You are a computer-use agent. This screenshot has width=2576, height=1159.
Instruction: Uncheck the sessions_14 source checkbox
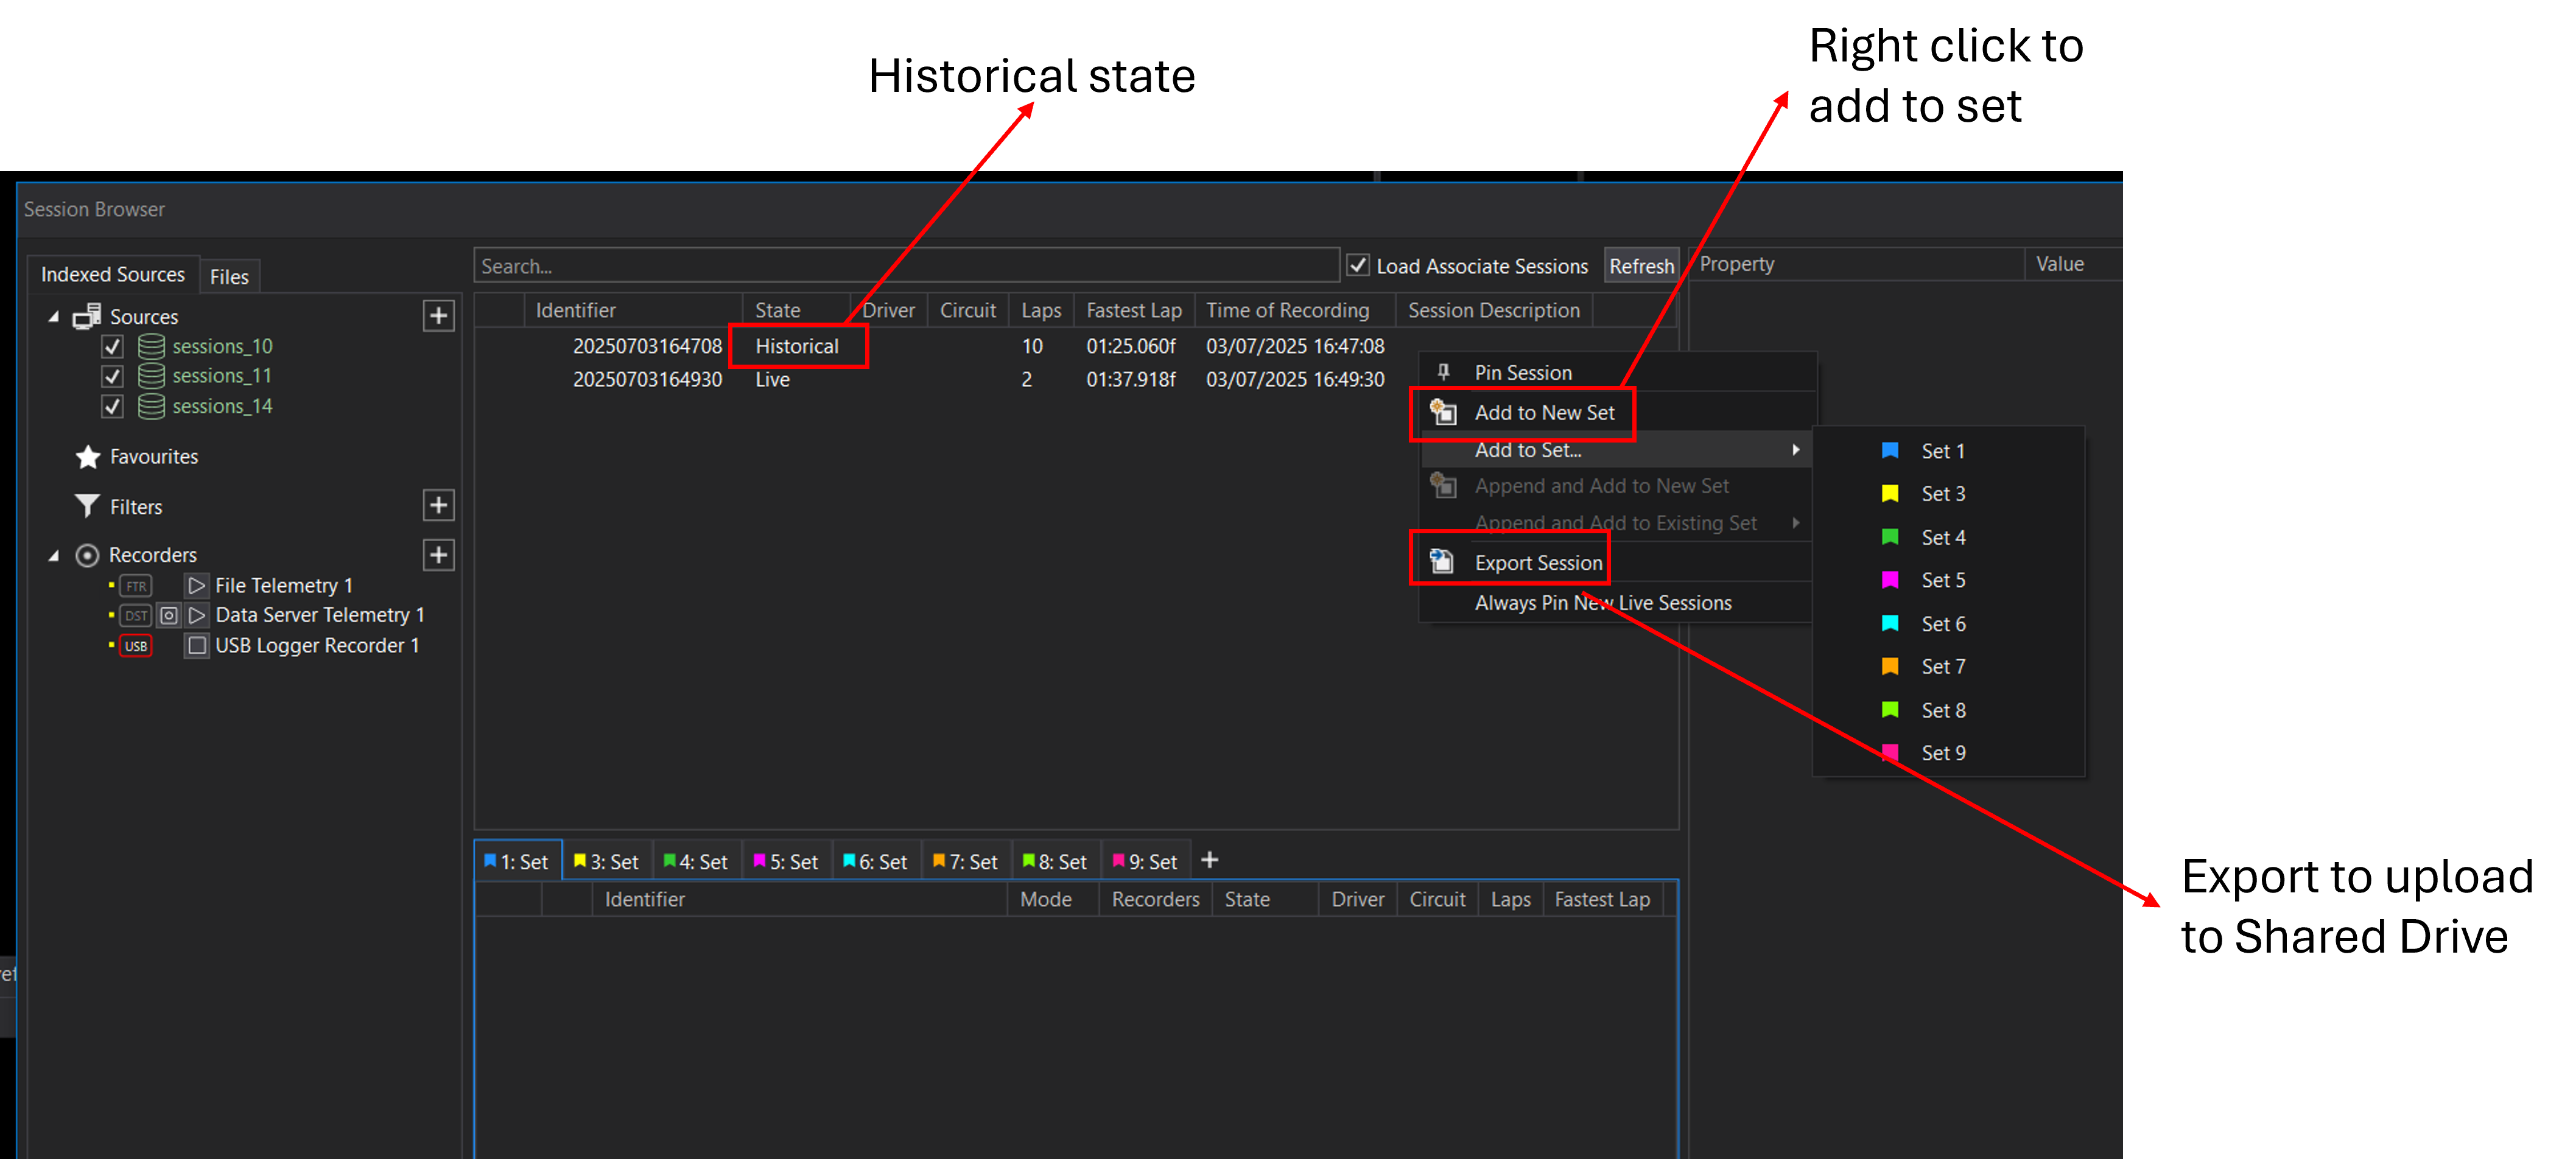pos(111,406)
